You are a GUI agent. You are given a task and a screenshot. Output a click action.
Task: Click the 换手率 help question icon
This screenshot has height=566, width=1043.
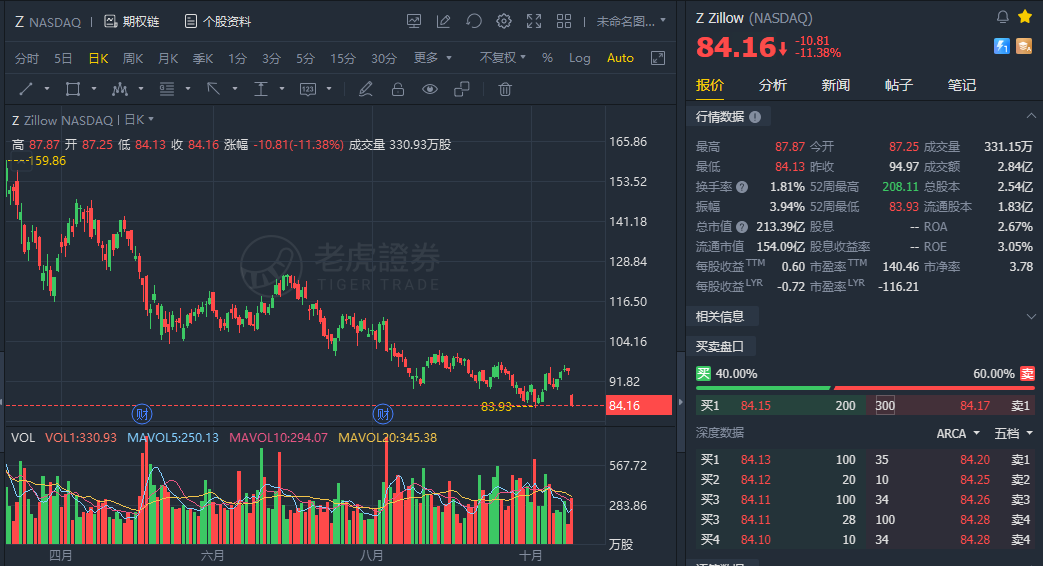pyautogui.click(x=742, y=187)
